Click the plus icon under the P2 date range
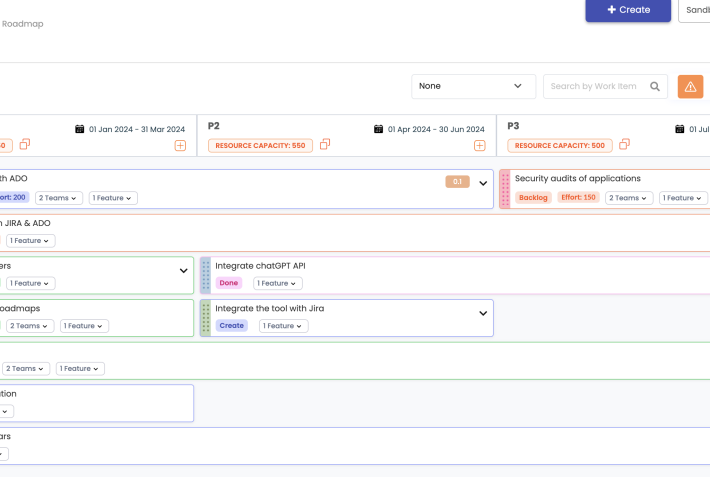The image size is (710, 477). 479,146
